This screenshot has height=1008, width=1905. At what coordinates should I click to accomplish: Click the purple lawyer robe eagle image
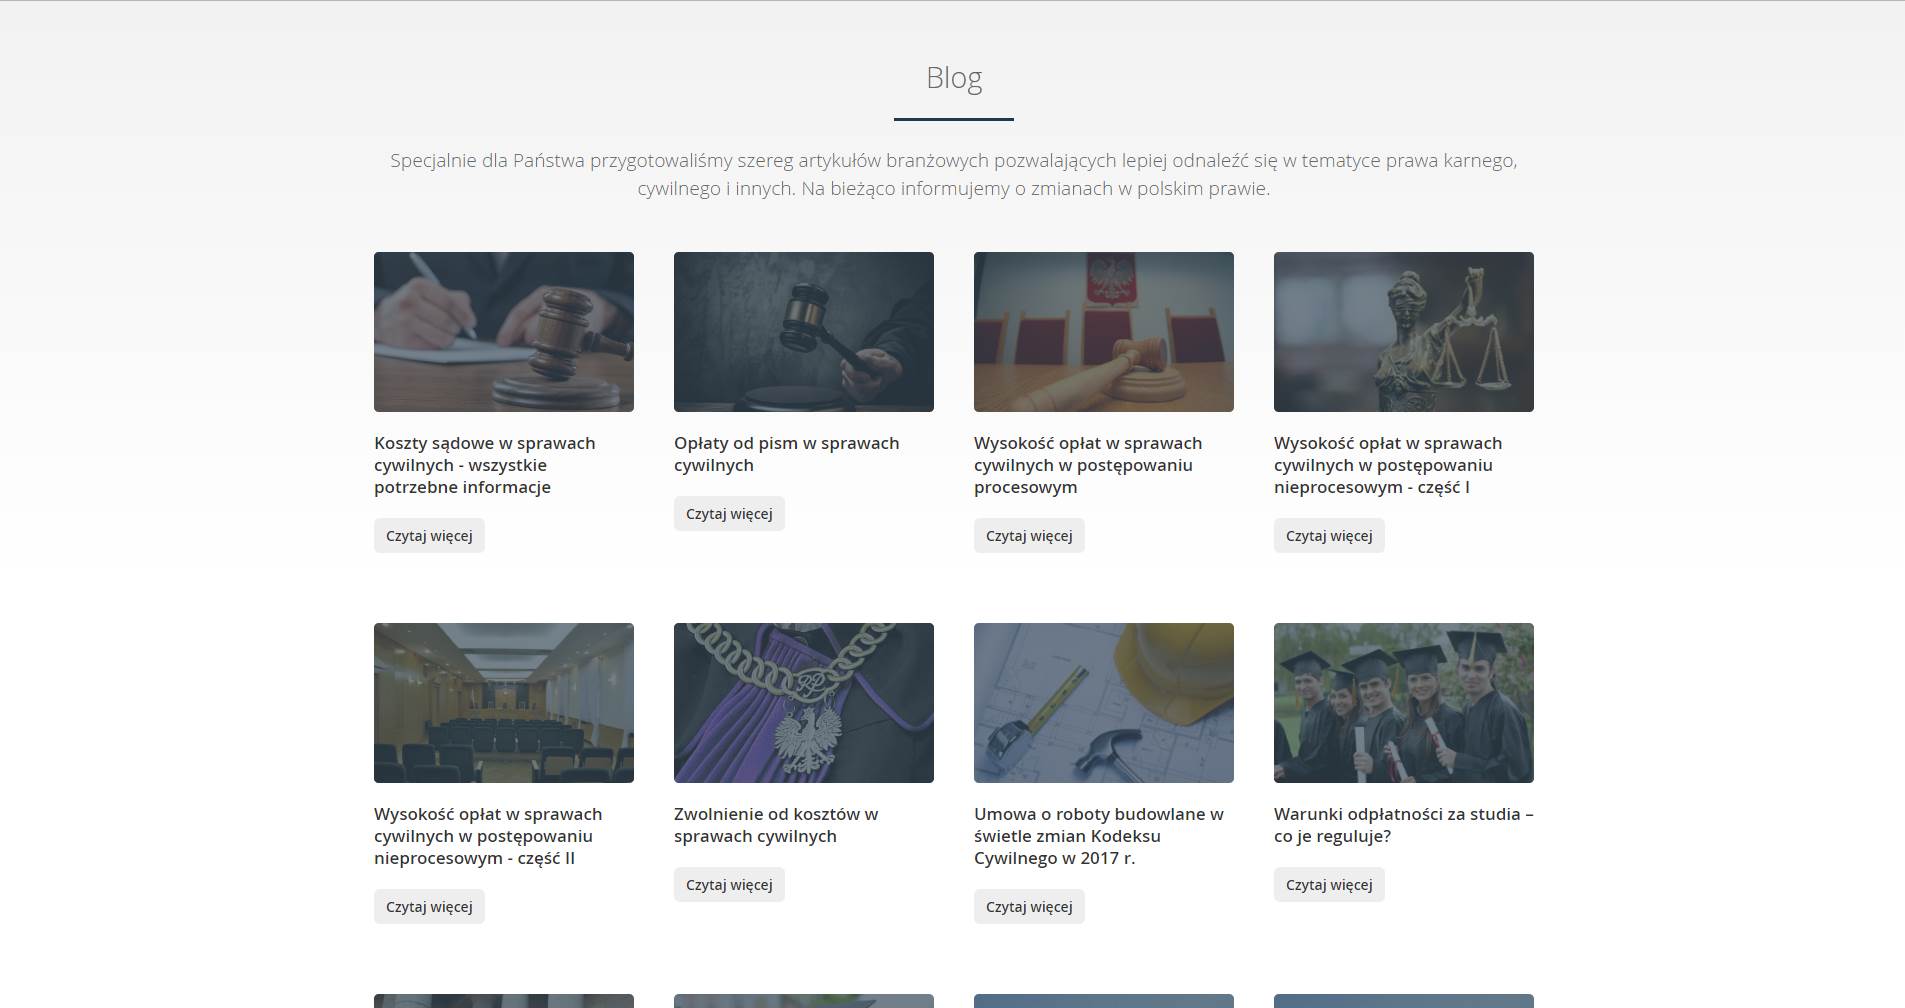[804, 703]
